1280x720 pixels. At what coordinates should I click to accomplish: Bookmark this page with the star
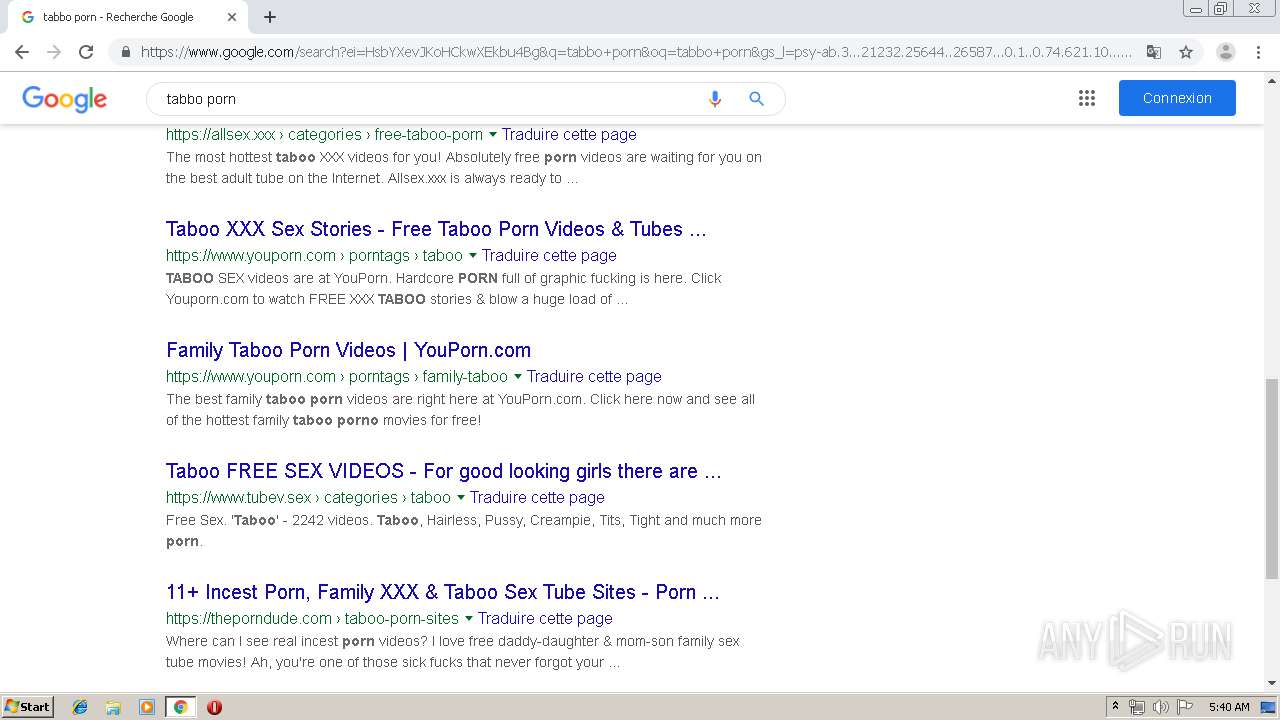point(1186,52)
